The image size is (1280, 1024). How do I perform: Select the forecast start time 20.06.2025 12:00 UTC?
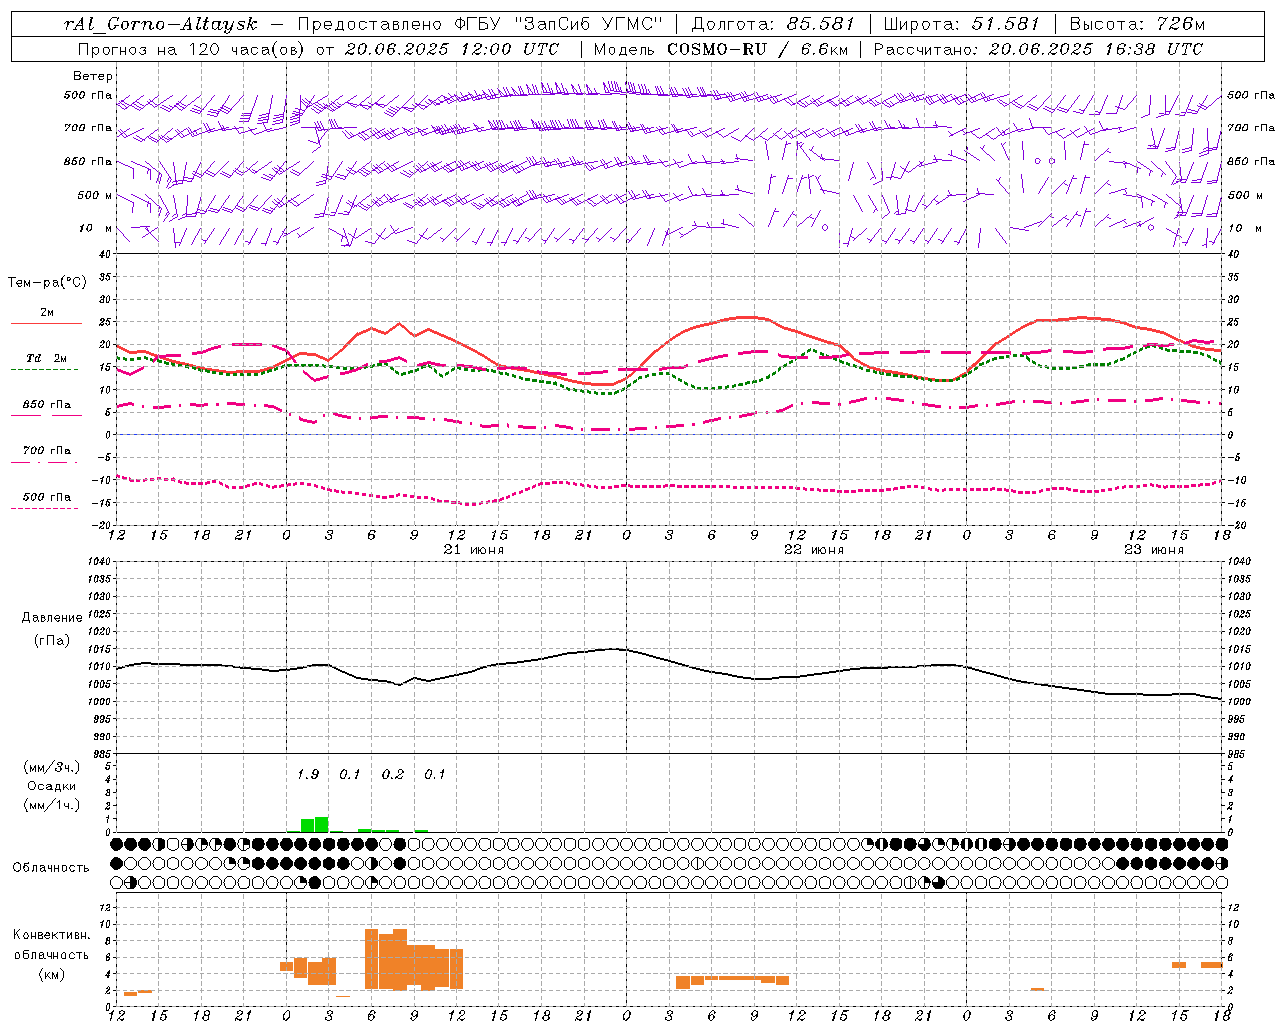point(452,49)
